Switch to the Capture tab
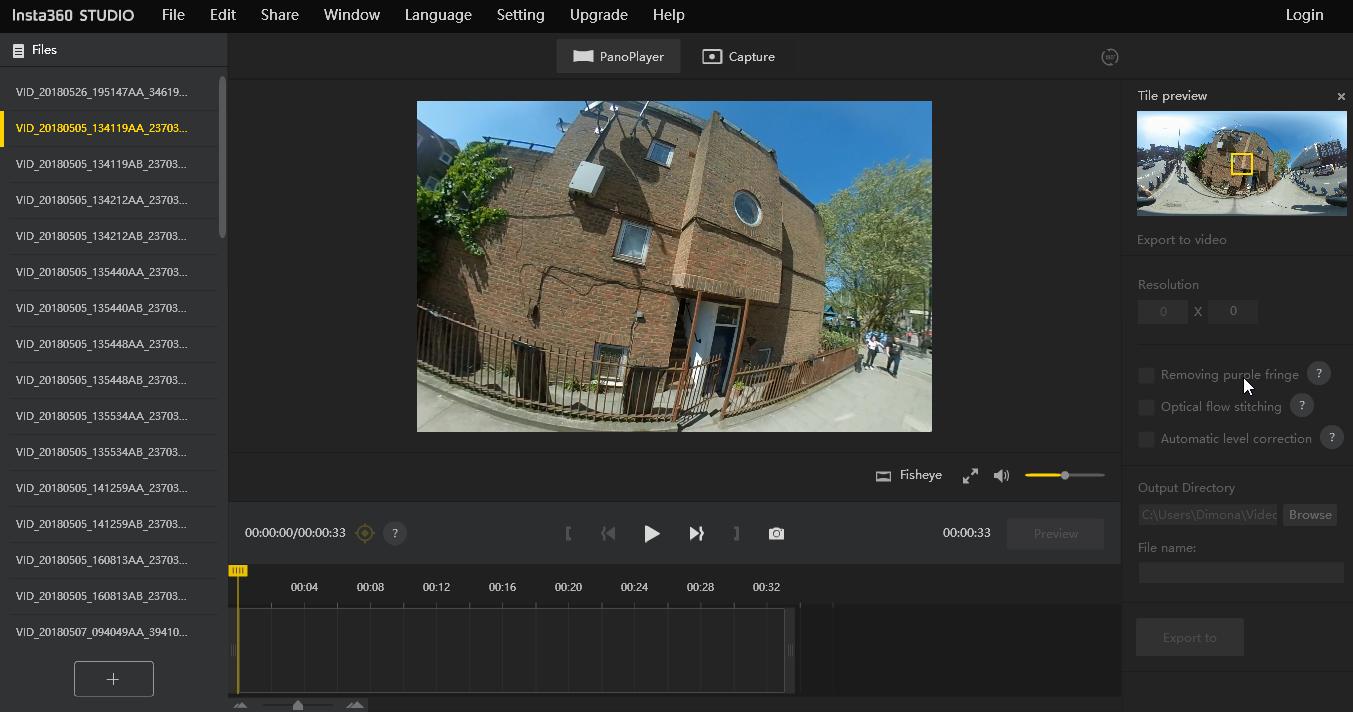Image resolution: width=1353 pixels, height=712 pixels. point(738,57)
